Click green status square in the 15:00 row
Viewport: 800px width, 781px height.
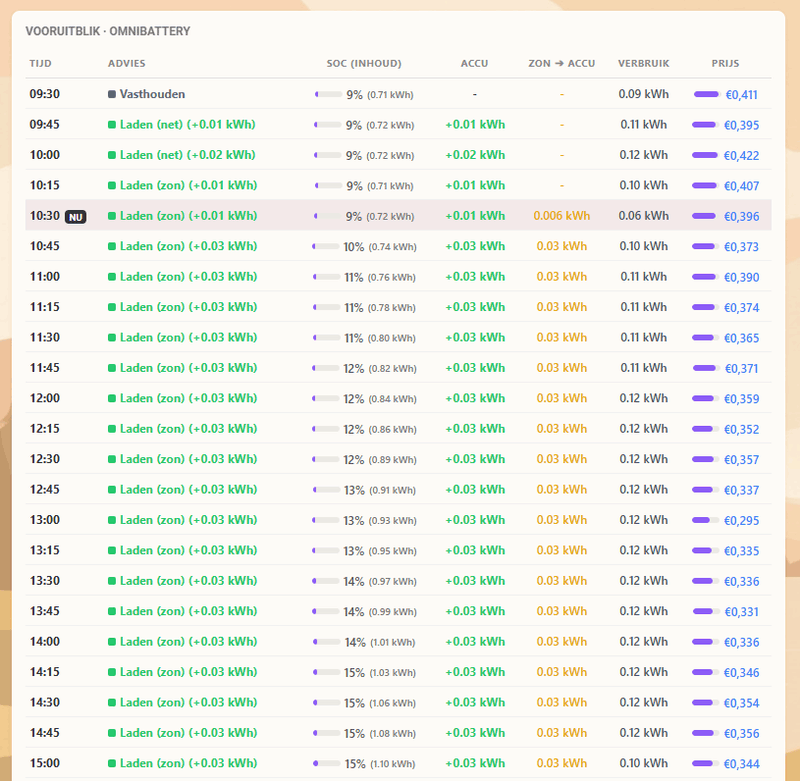(x=112, y=763)
